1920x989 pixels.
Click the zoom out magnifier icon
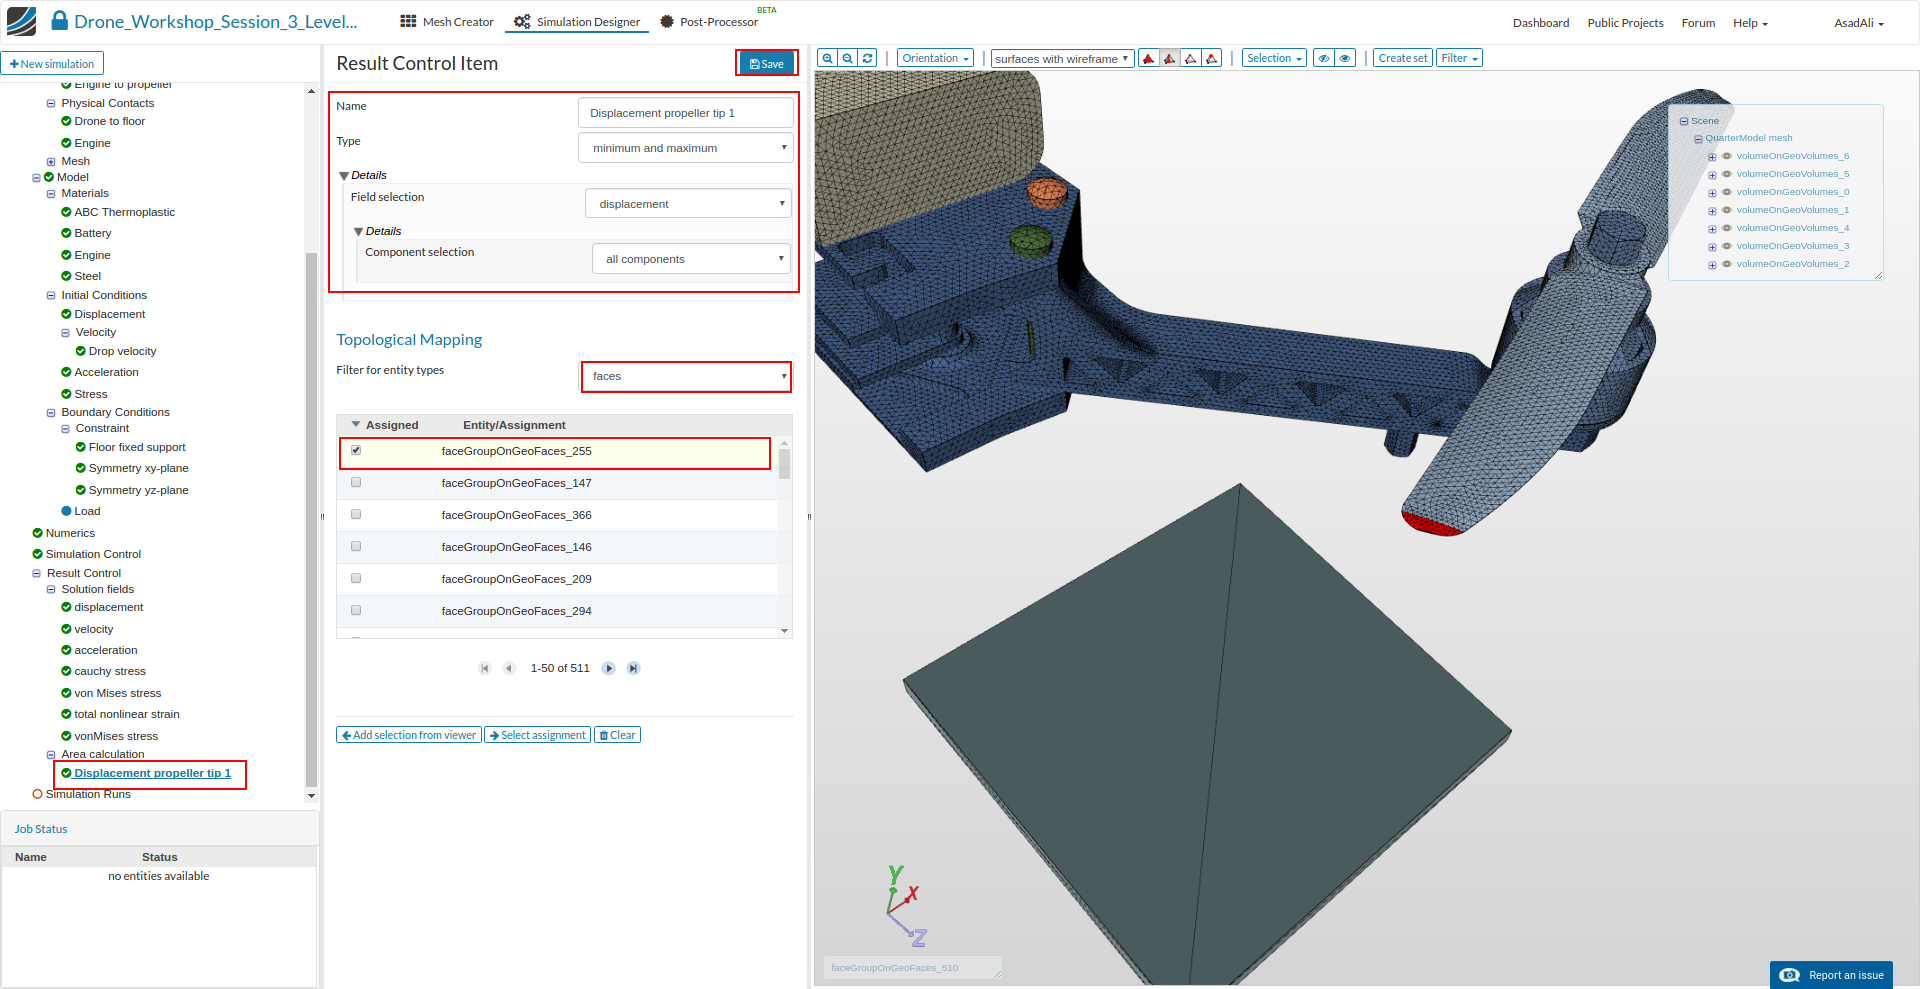848,58
